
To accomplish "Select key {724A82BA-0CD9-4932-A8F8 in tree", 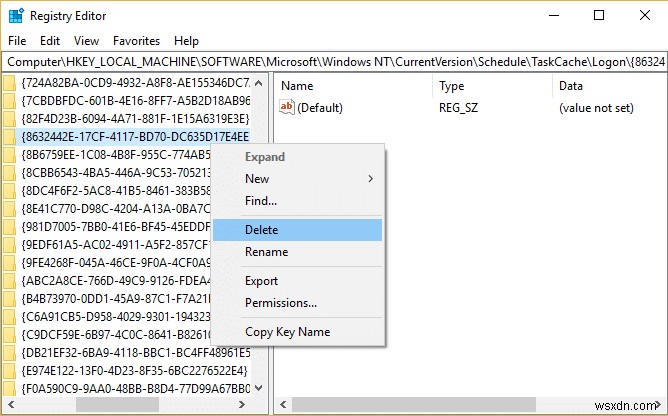I will click(x=135, y=83).
